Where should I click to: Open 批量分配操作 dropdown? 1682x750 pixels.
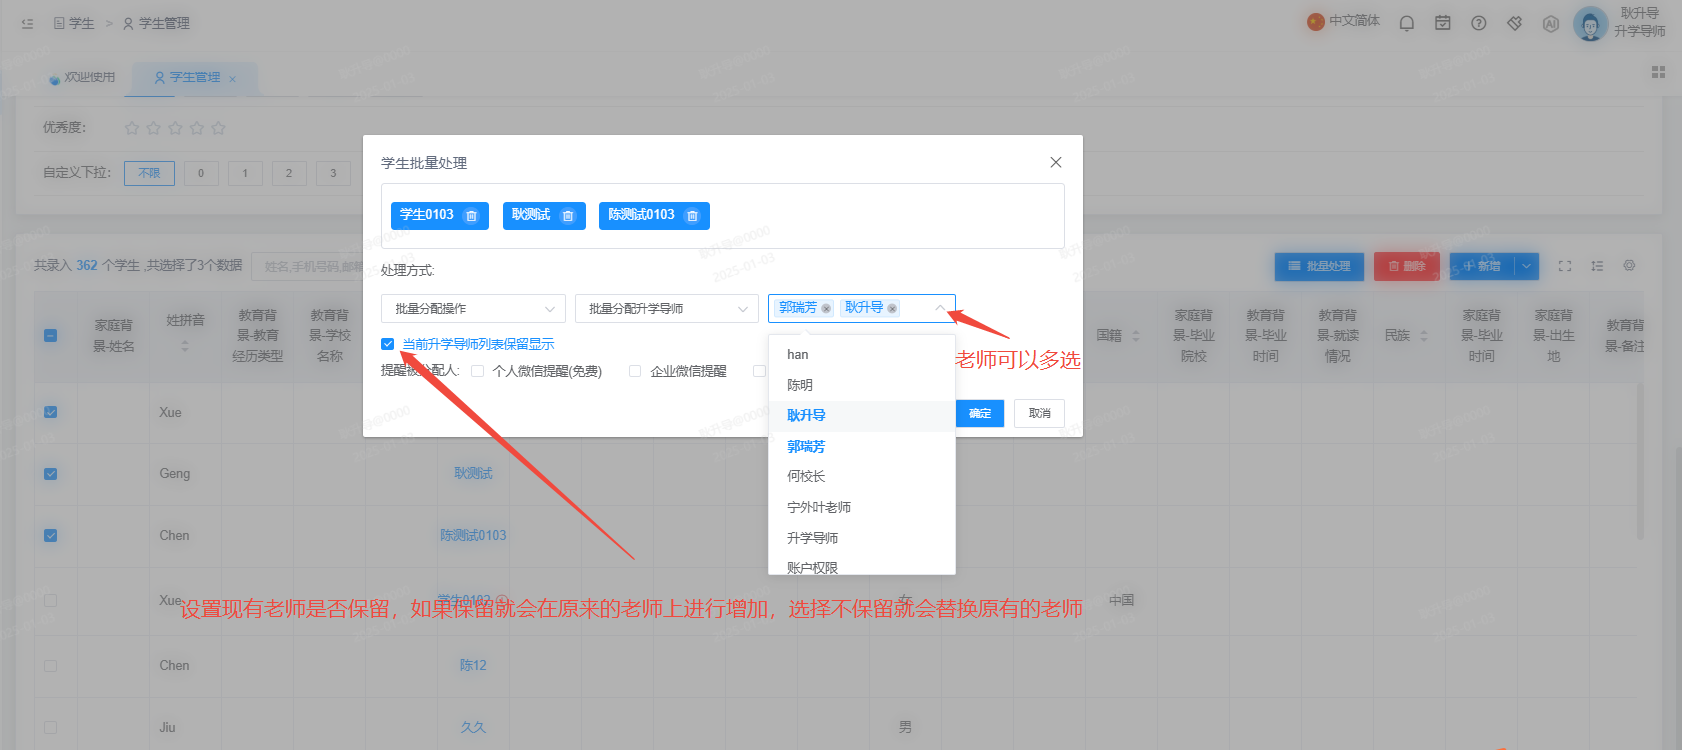[473, 309]
